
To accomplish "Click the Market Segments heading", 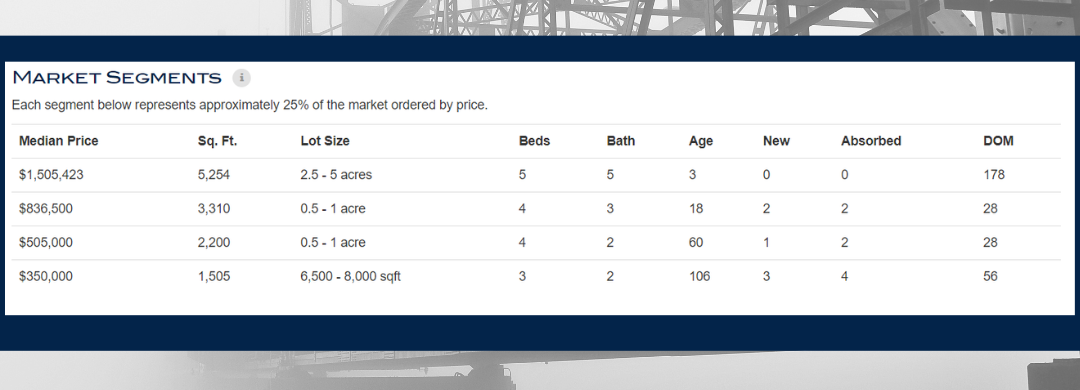I will coord(117,77).
